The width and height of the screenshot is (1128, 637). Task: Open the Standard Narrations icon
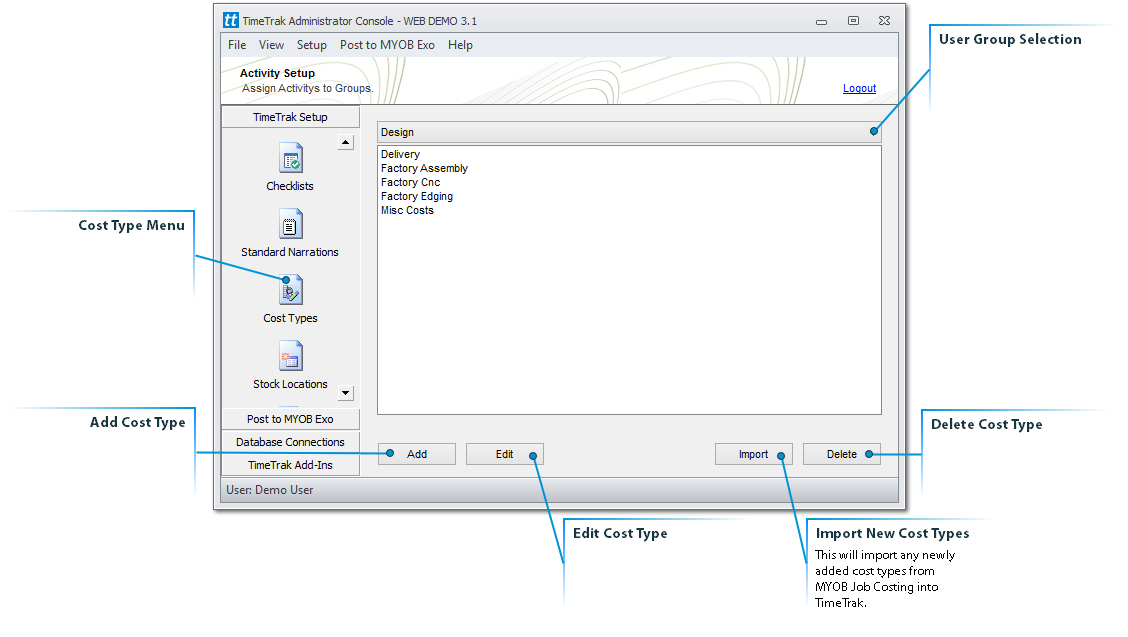(x=291, y=225)
